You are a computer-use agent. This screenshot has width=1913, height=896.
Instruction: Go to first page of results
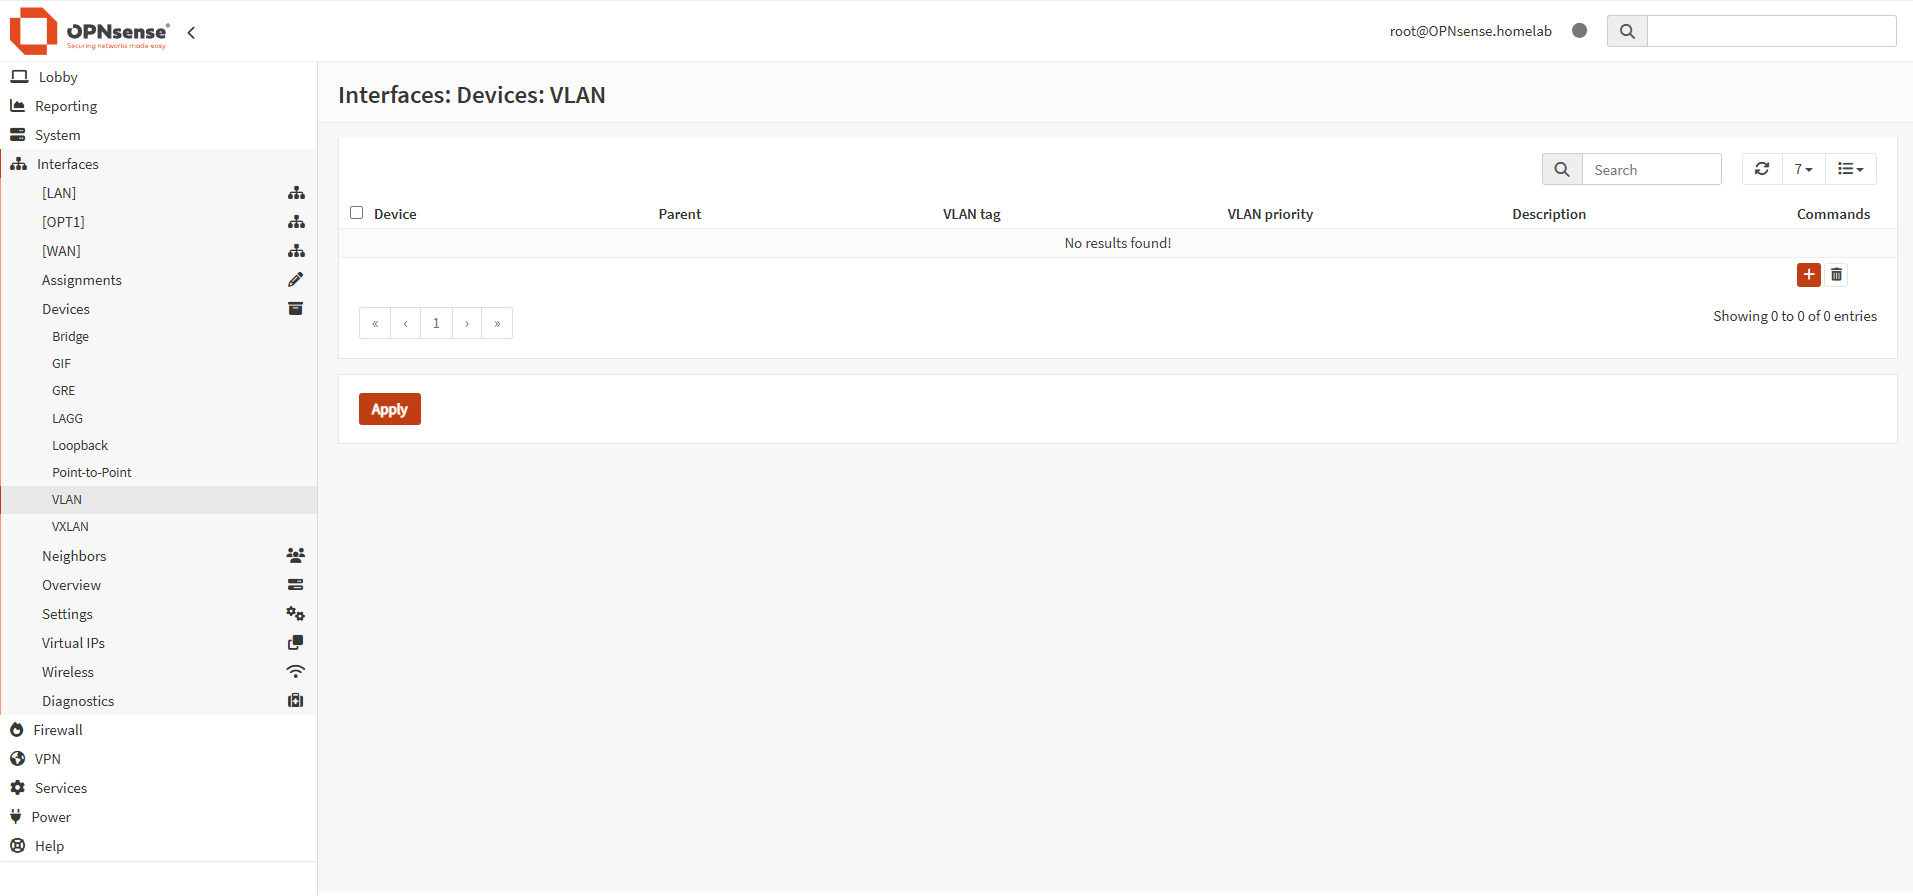(x=375, y=323)
